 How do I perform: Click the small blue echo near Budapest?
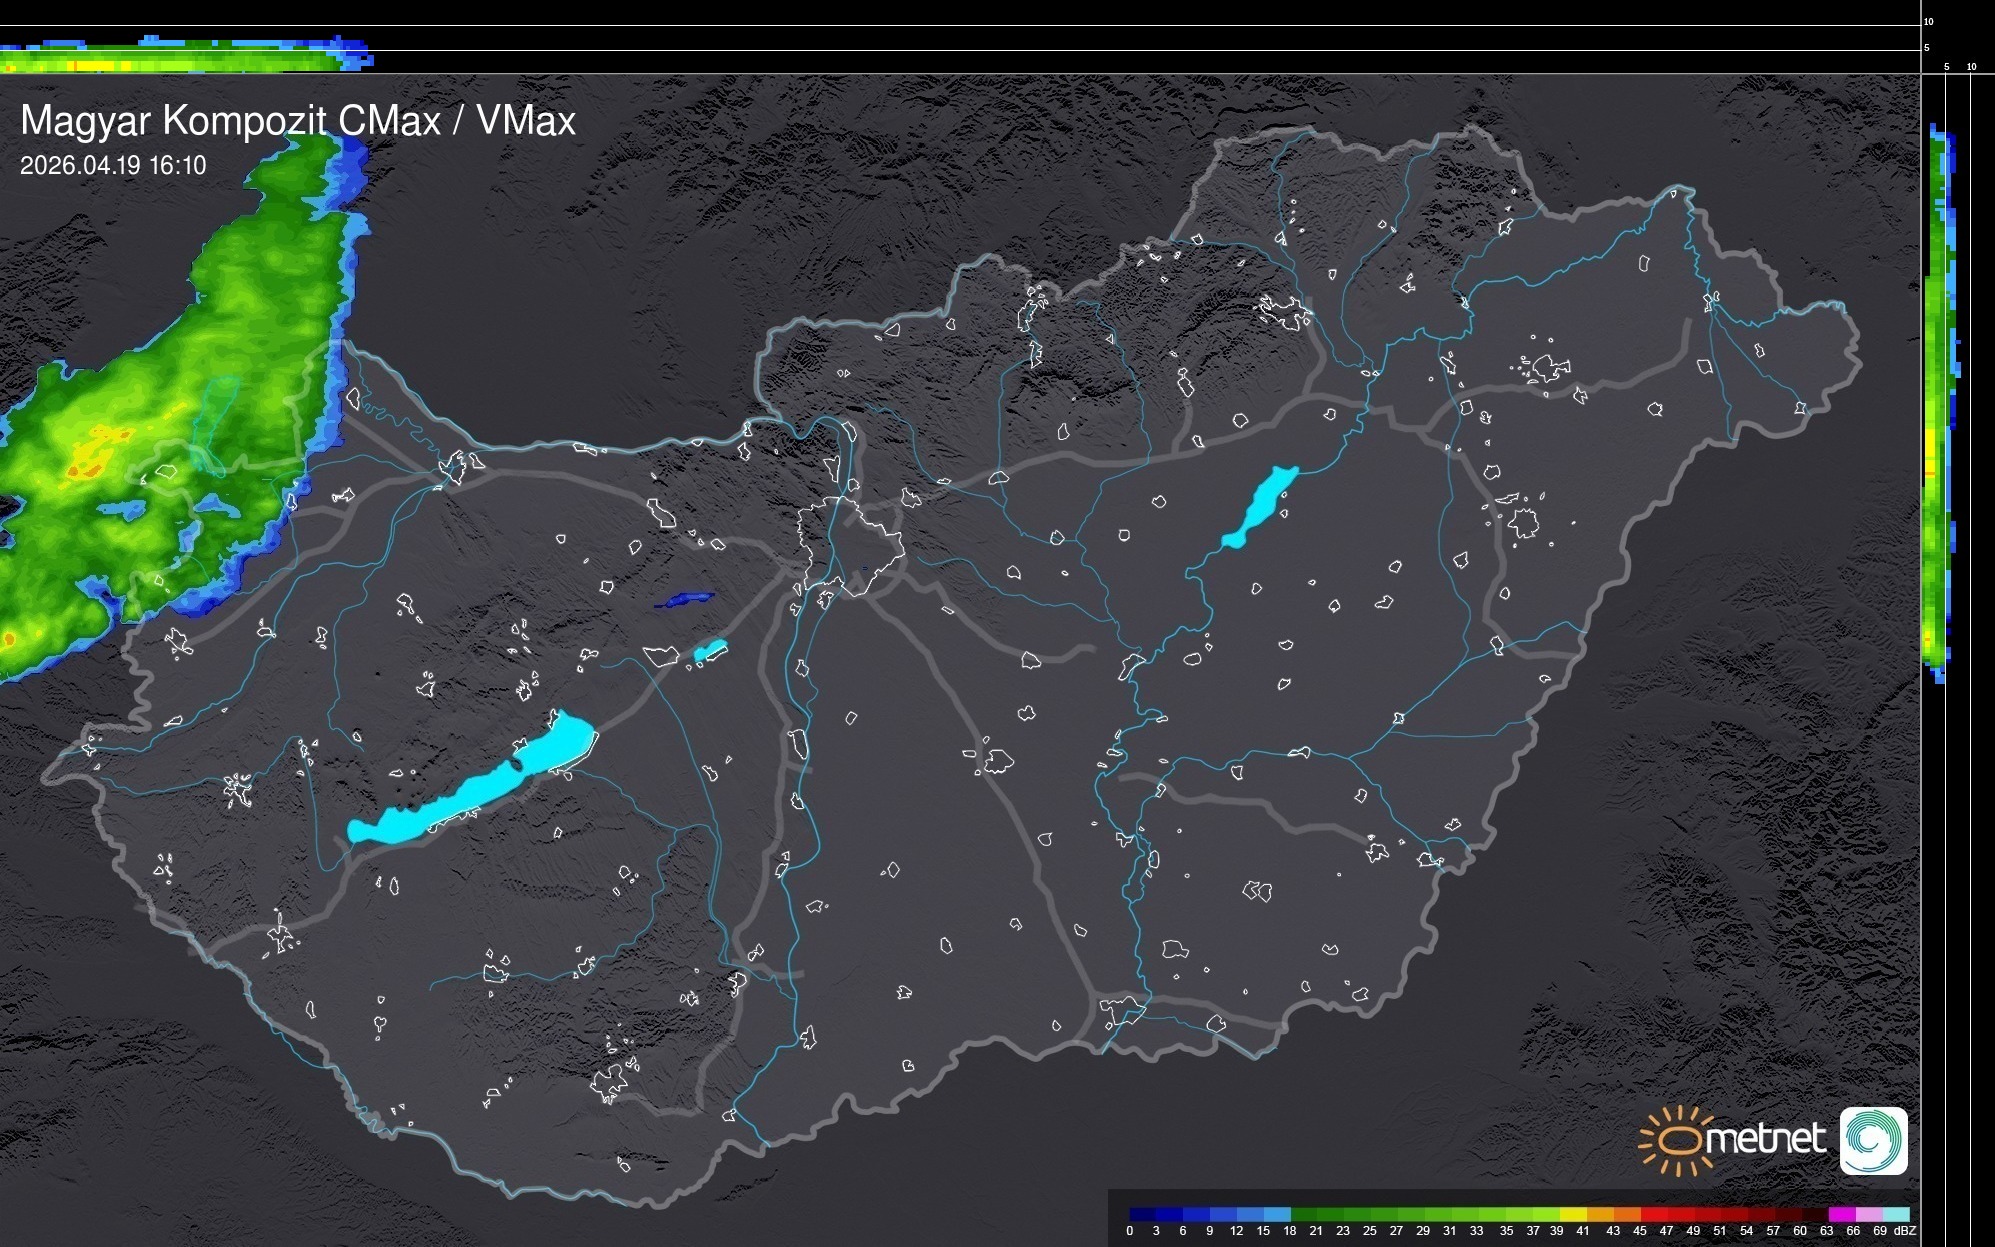click(684, 600)
